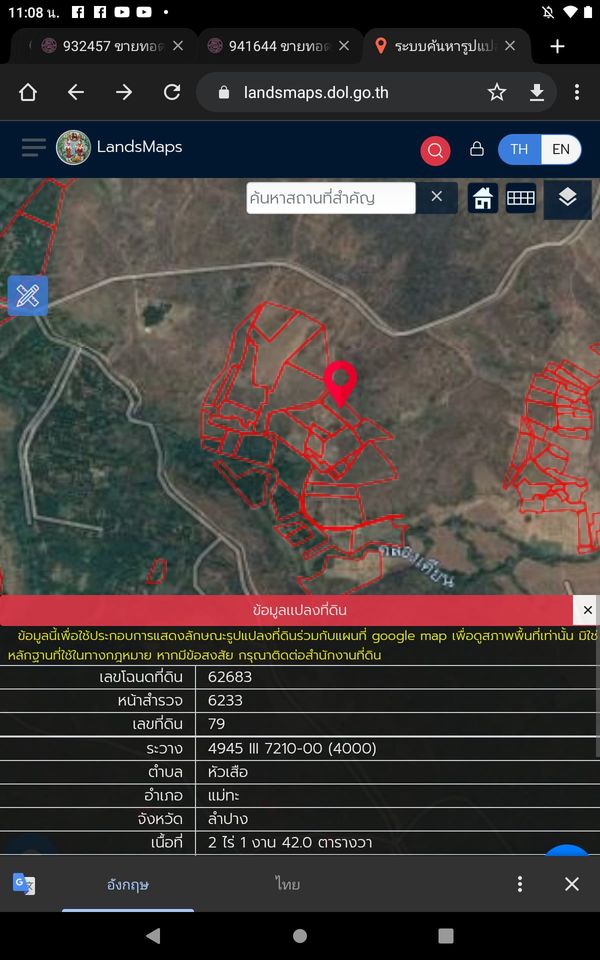
Task: Open the LandsMaps hamburger menu
Action: [33, 148]
